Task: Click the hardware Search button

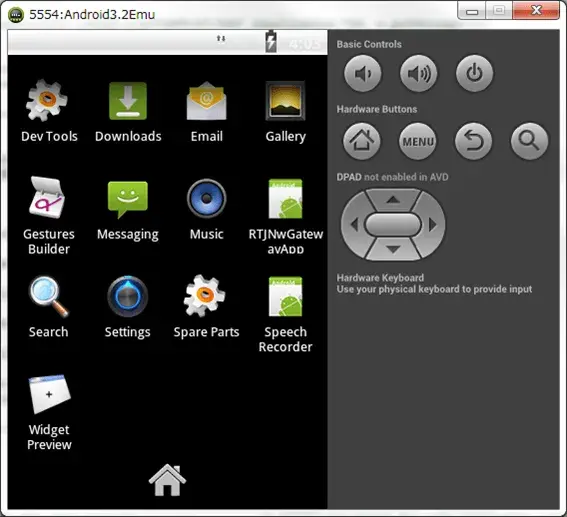Action: click(x=529, y=141)
